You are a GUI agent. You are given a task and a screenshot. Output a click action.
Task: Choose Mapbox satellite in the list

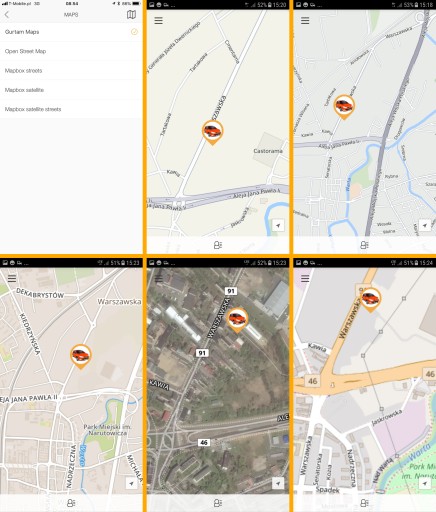pyautogui.click(x=71, y=90)
